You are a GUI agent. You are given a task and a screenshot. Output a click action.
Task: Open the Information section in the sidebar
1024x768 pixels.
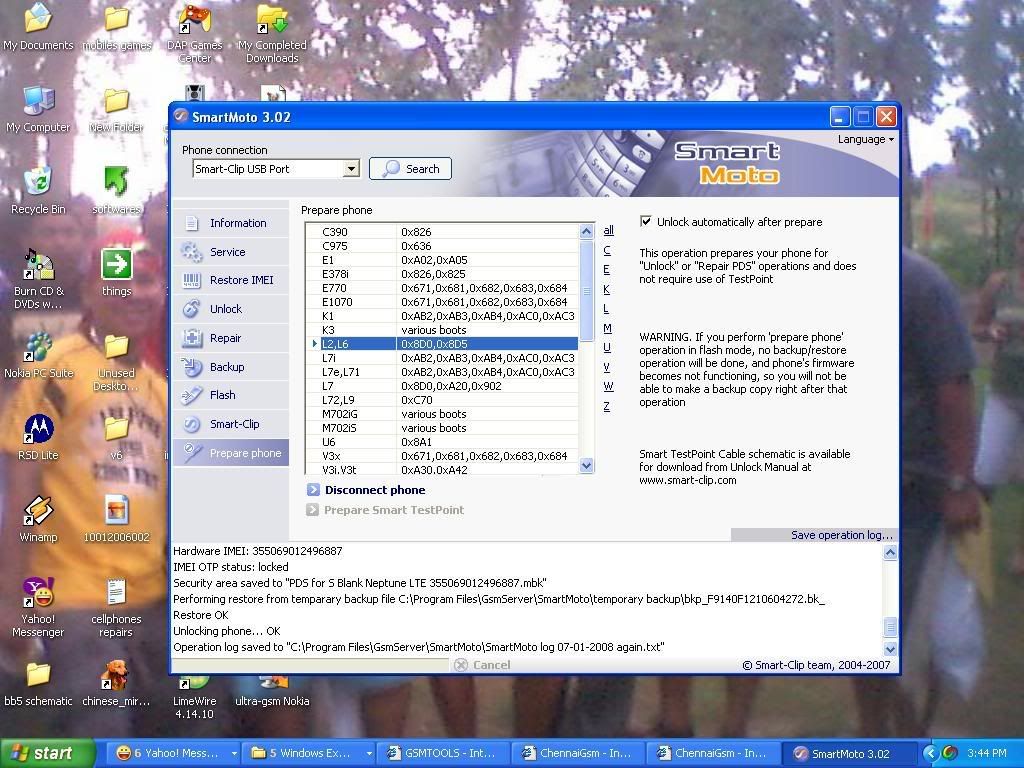click(231, 223)
